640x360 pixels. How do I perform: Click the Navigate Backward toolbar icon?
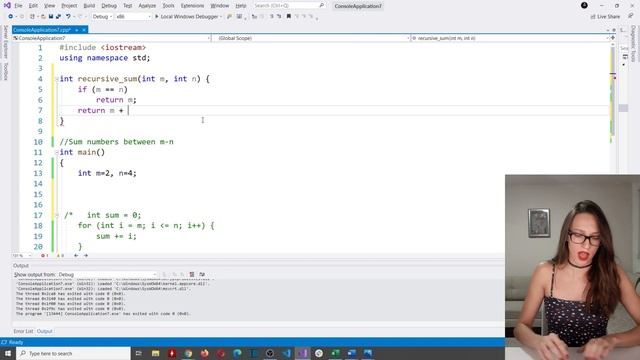[11, 17]
